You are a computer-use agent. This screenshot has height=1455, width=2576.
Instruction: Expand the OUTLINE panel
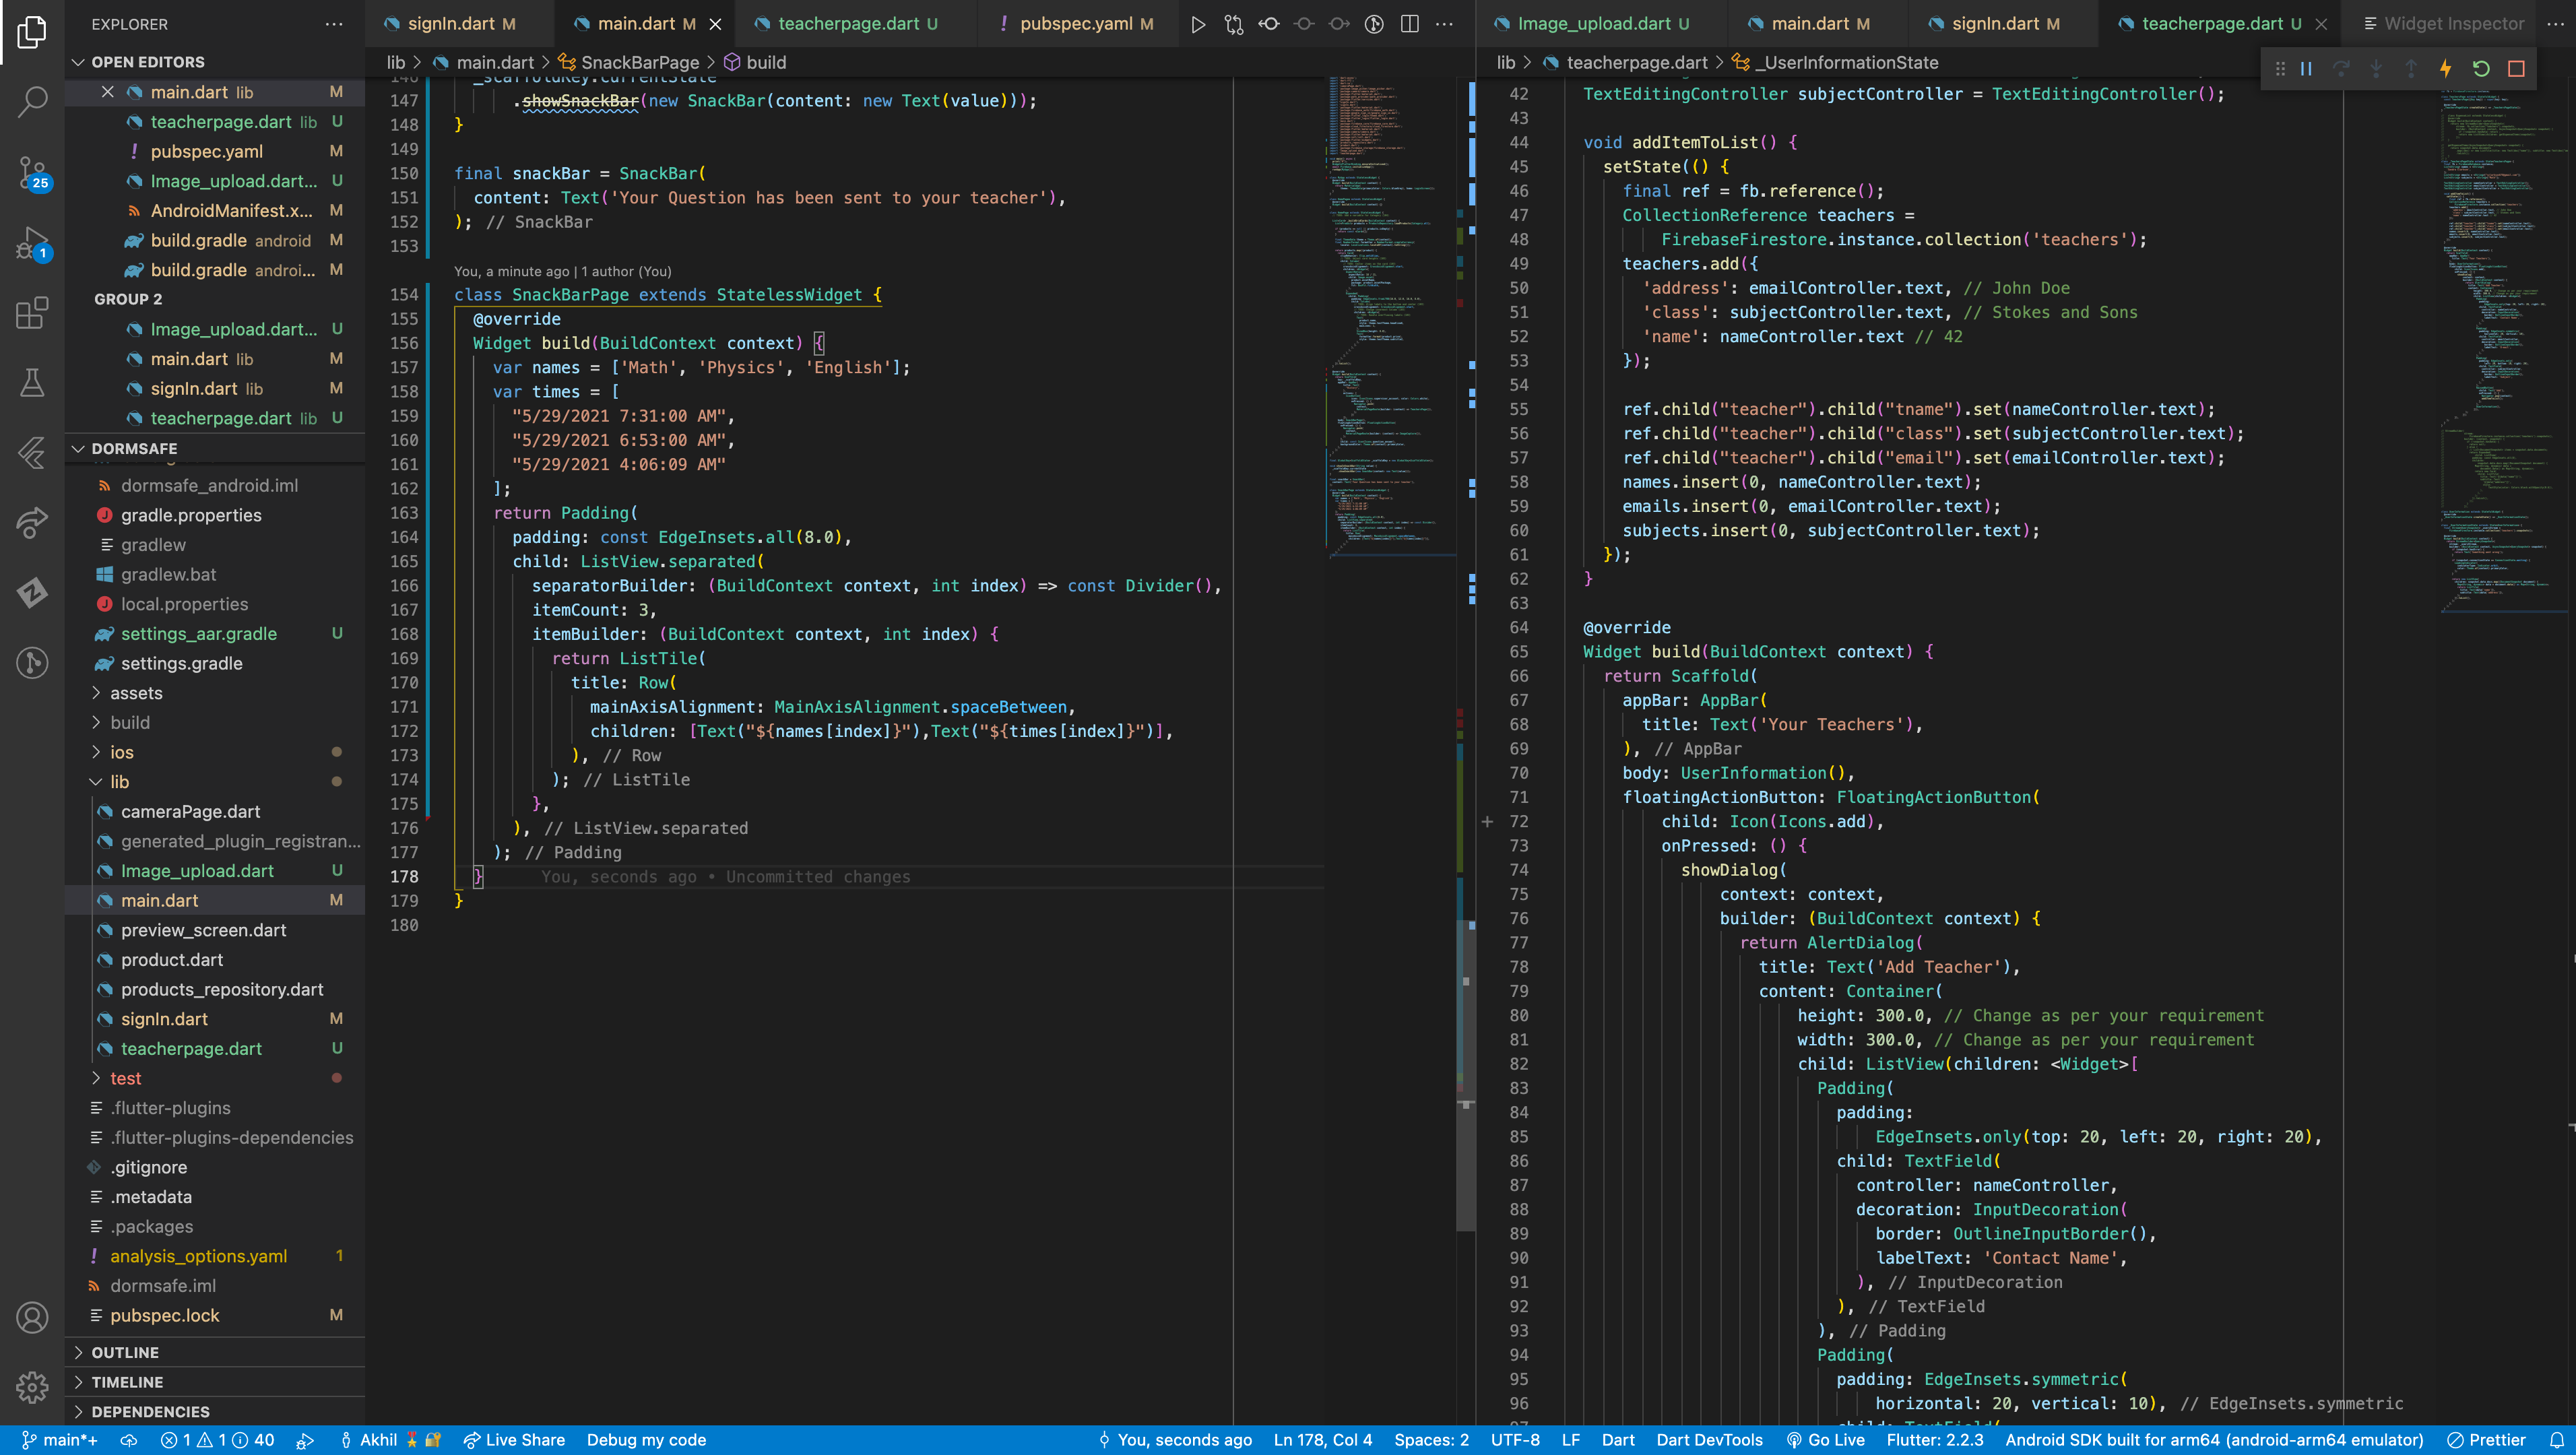click(x=125, y=1352)
